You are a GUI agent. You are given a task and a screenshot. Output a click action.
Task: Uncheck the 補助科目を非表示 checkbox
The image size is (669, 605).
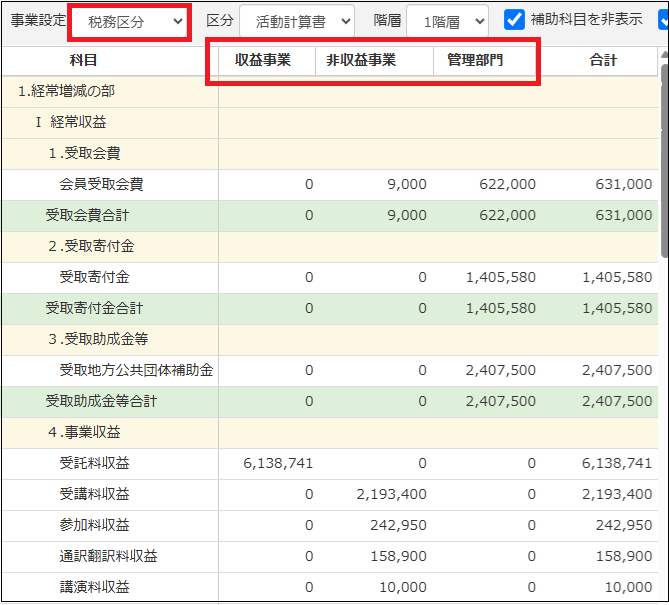[x=514, y=20]
